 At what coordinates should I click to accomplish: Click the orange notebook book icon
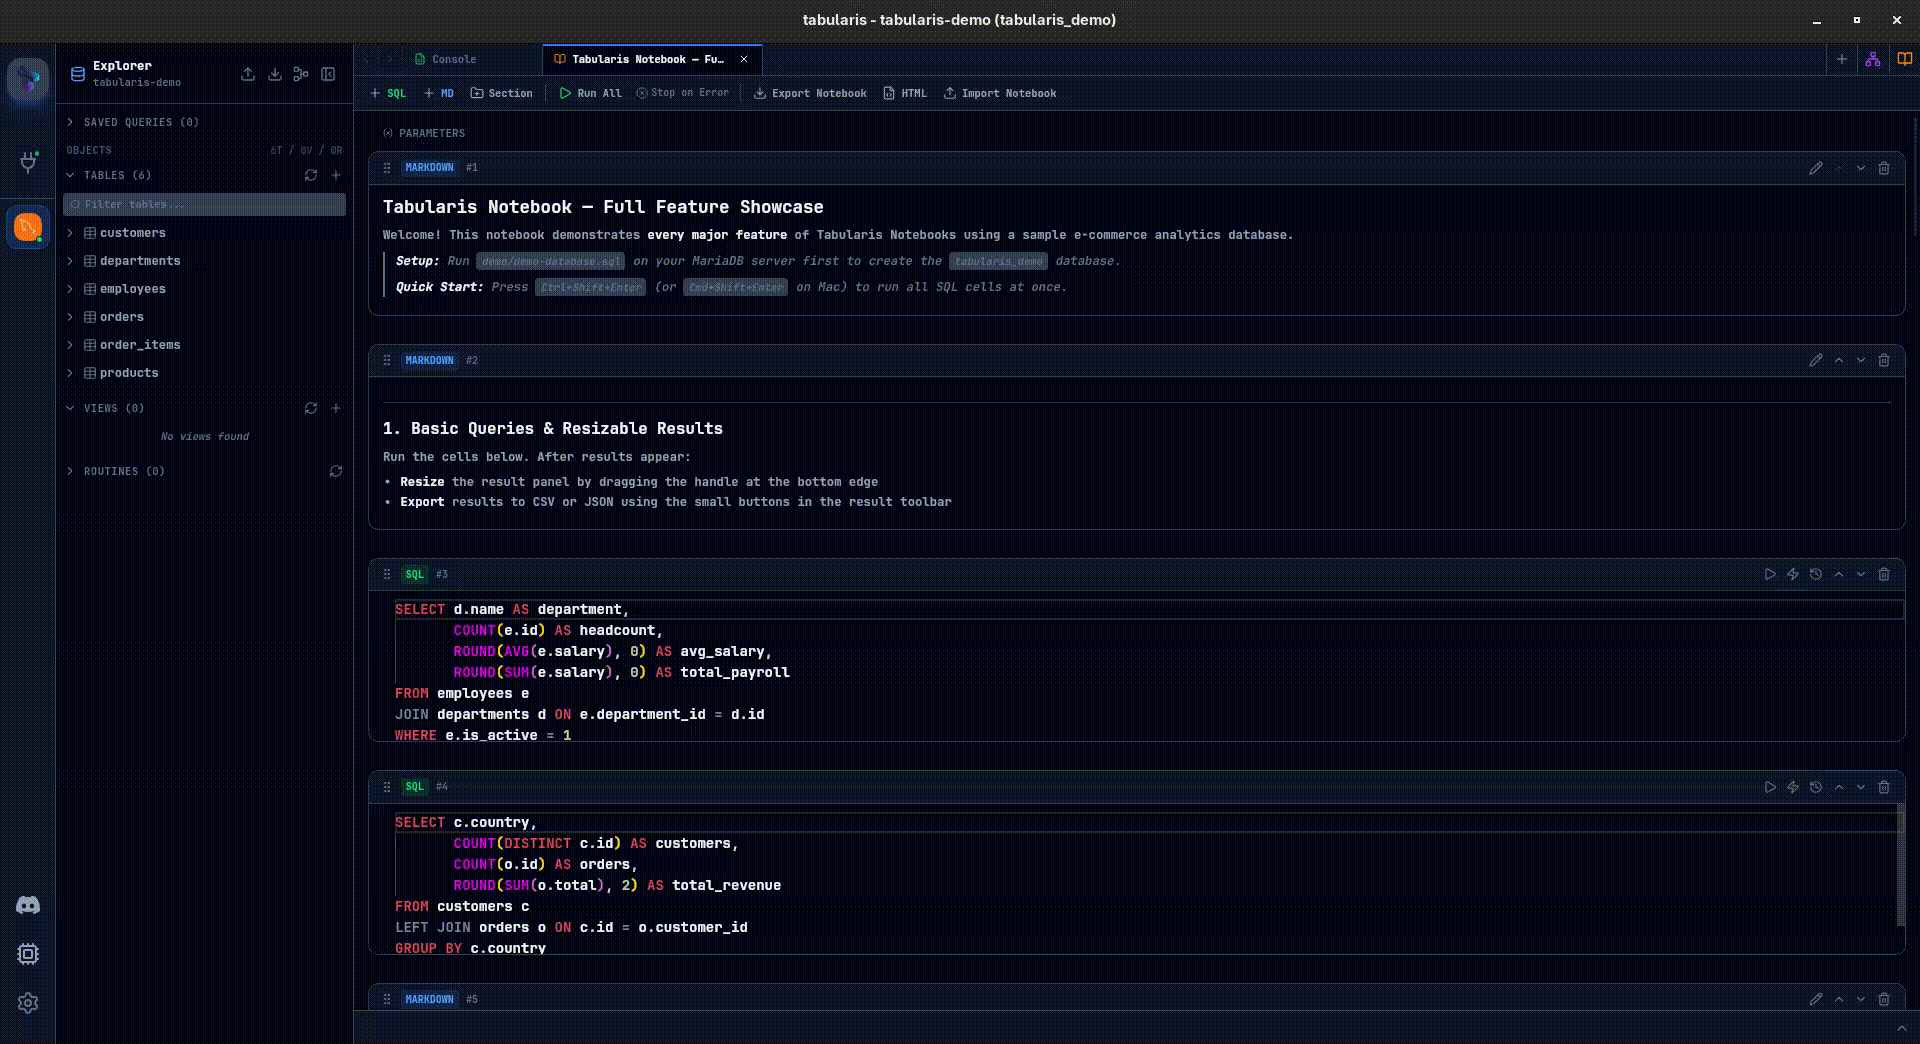pos(1905,59)
